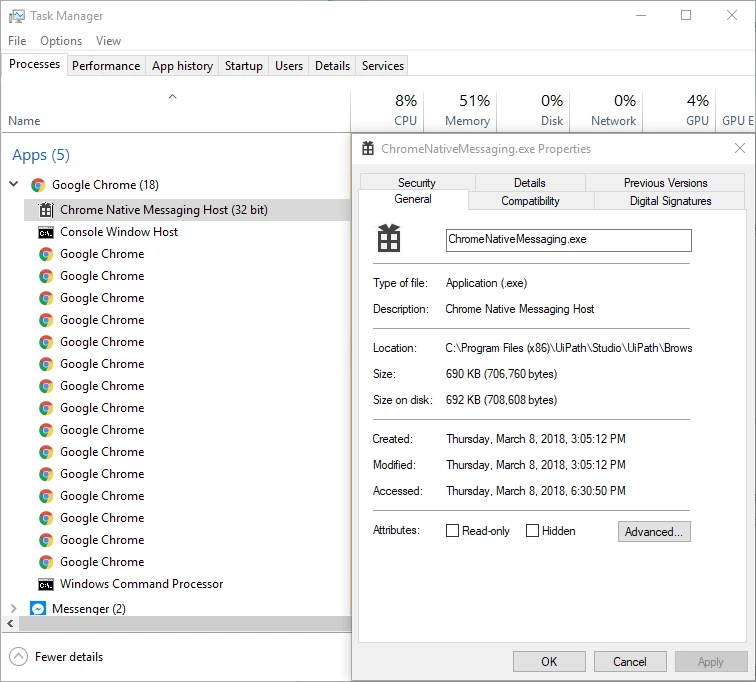Click the Chrome Native Messaging Host process icon
The height and width of the screenshot is (682, 756).
[x=46, y=210]
